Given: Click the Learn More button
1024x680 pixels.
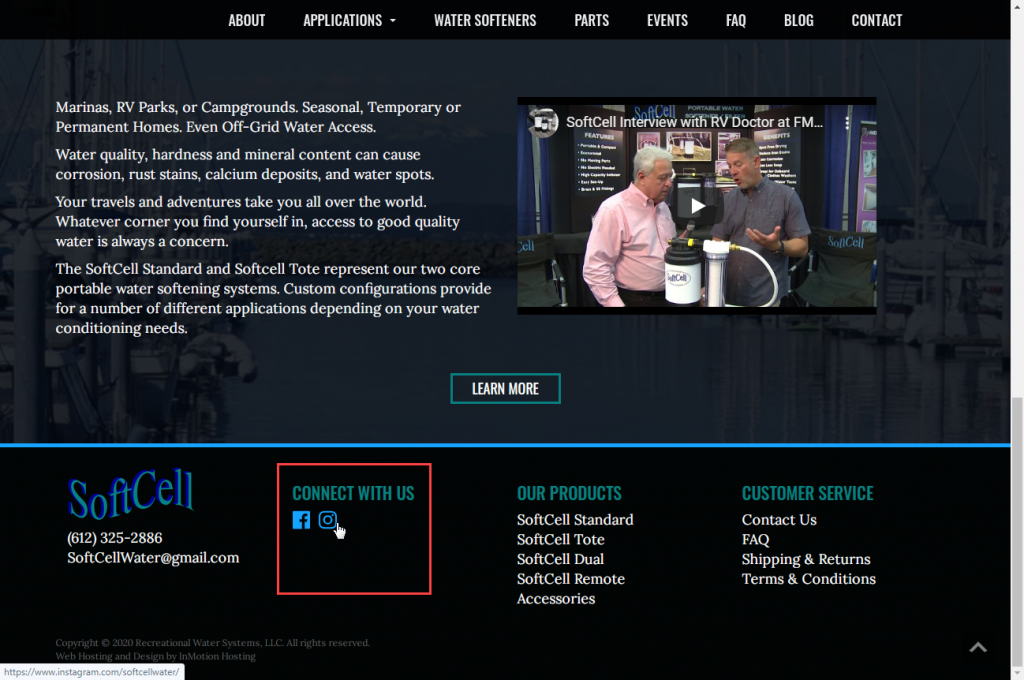Looking at the screenshot, I should click(x=505, y=389).
